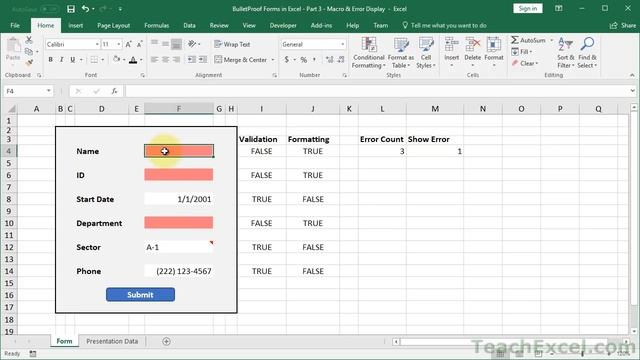Open the Calibri font name dropdown
Image resolution: width=640 pixels, height=360 pixels.
tap(97, 44)
